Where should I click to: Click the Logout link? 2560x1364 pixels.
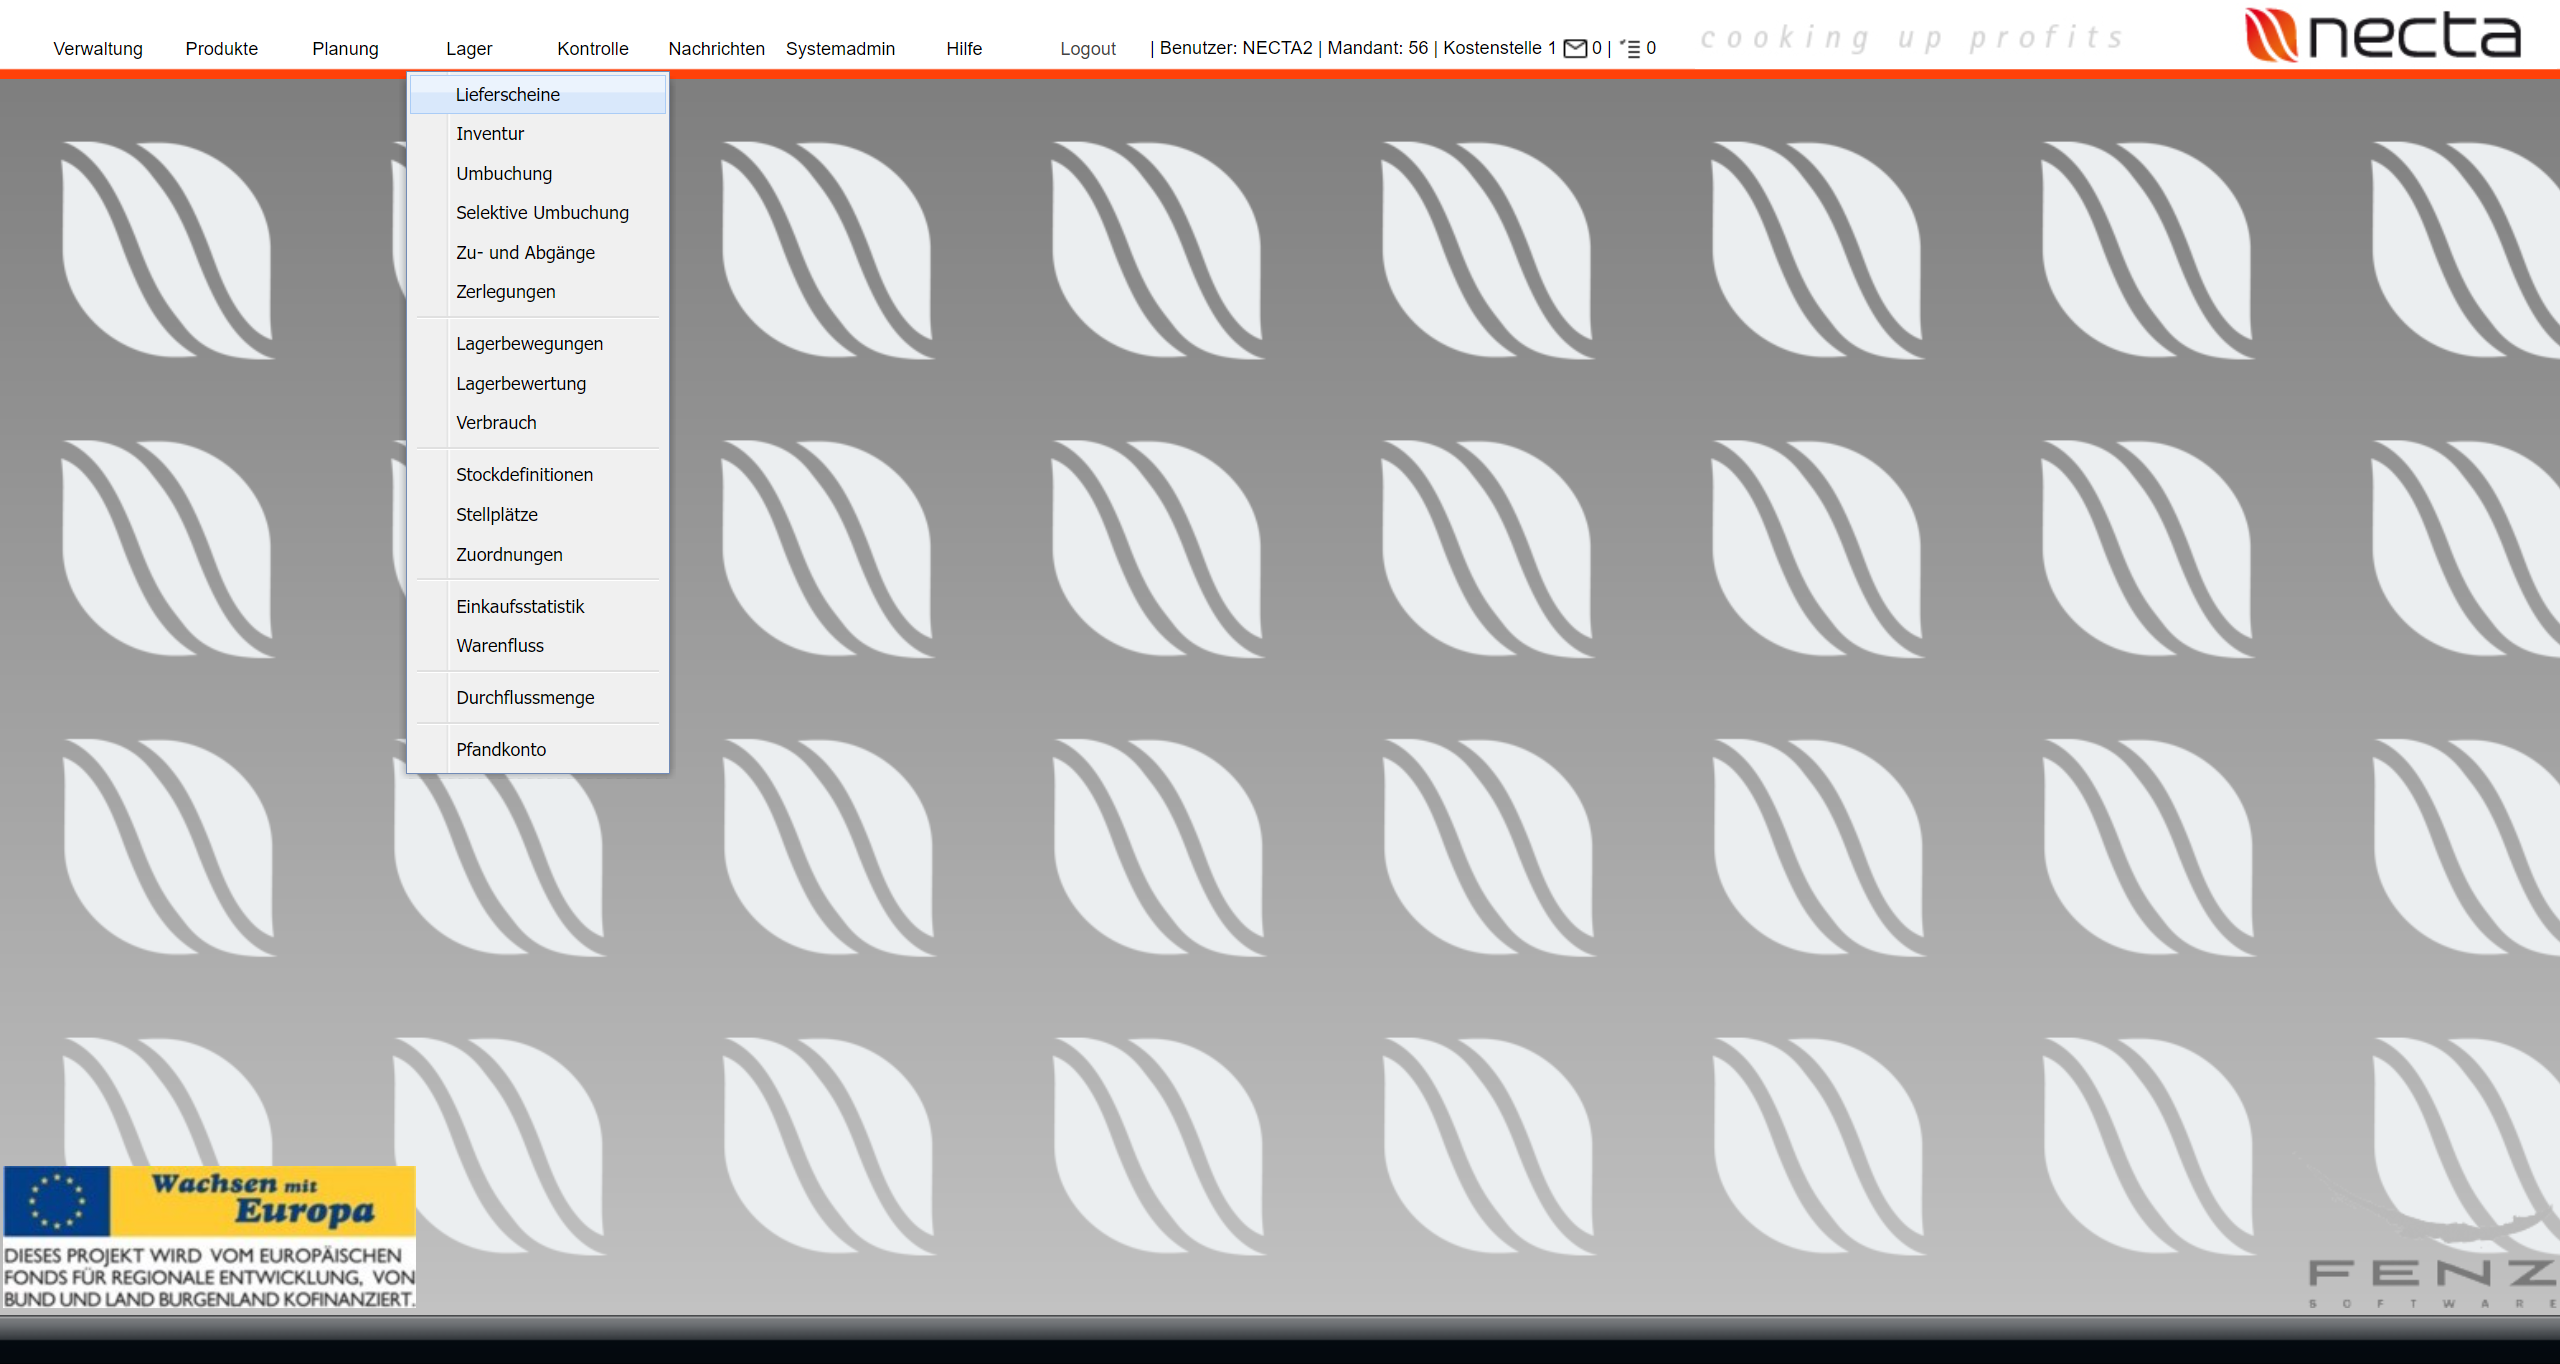(x=1087, y=49)
